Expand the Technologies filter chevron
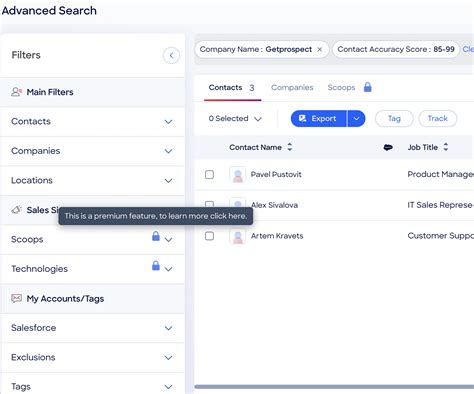 [x=169, y=269]
